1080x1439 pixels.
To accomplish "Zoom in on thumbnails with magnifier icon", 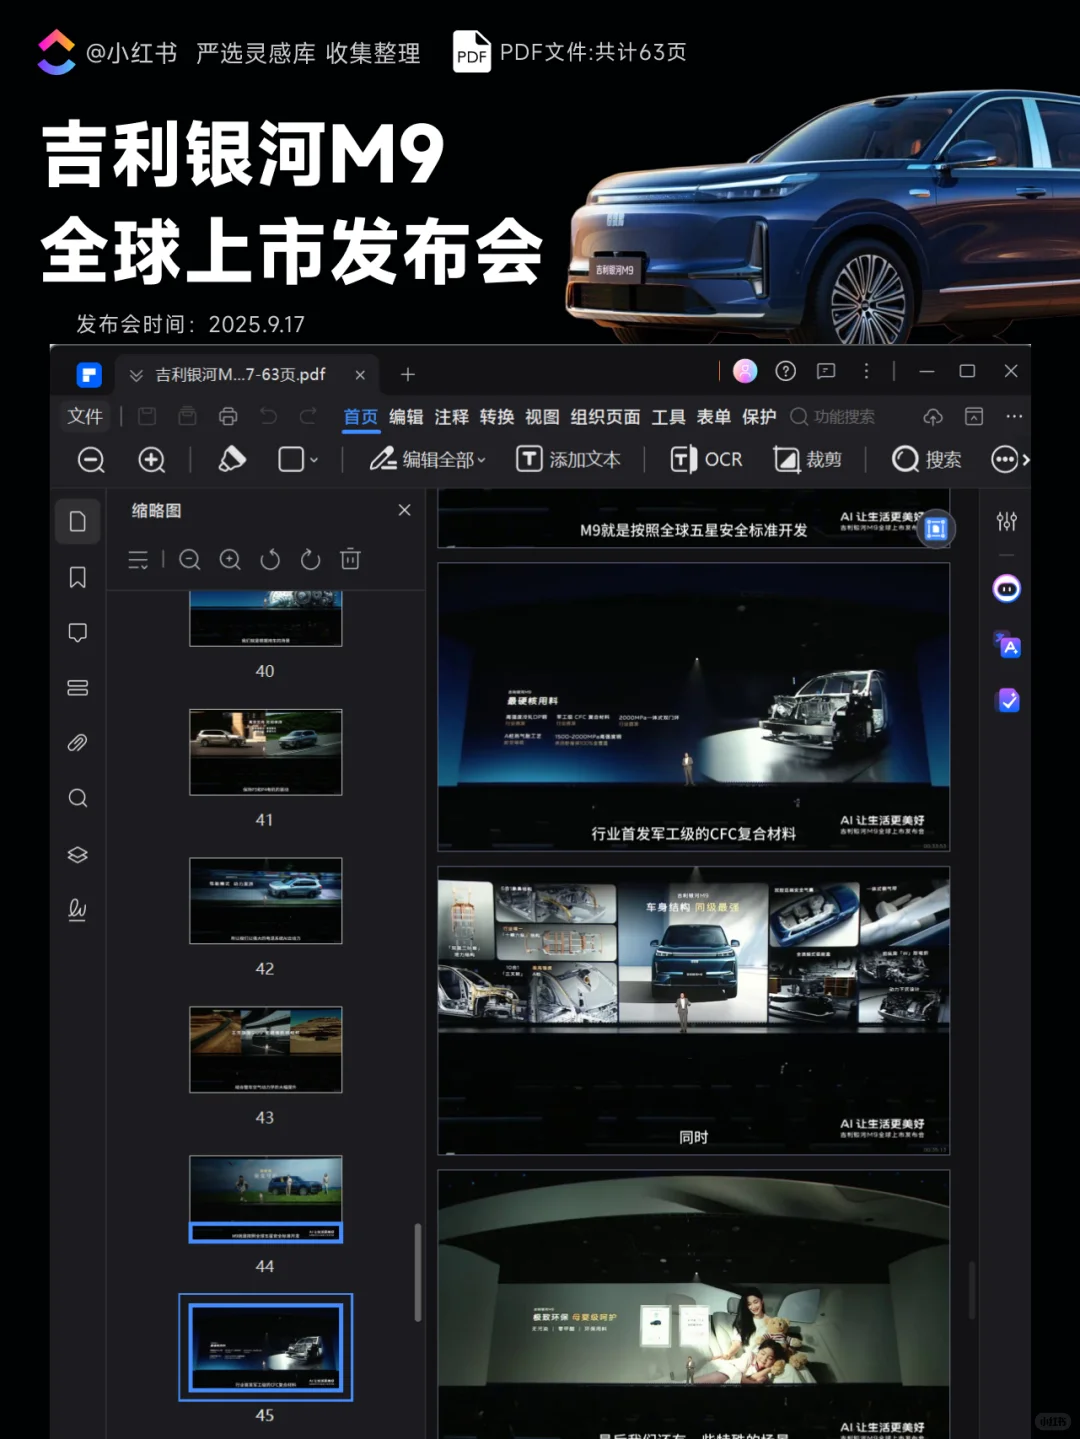I will pos(230,560).
